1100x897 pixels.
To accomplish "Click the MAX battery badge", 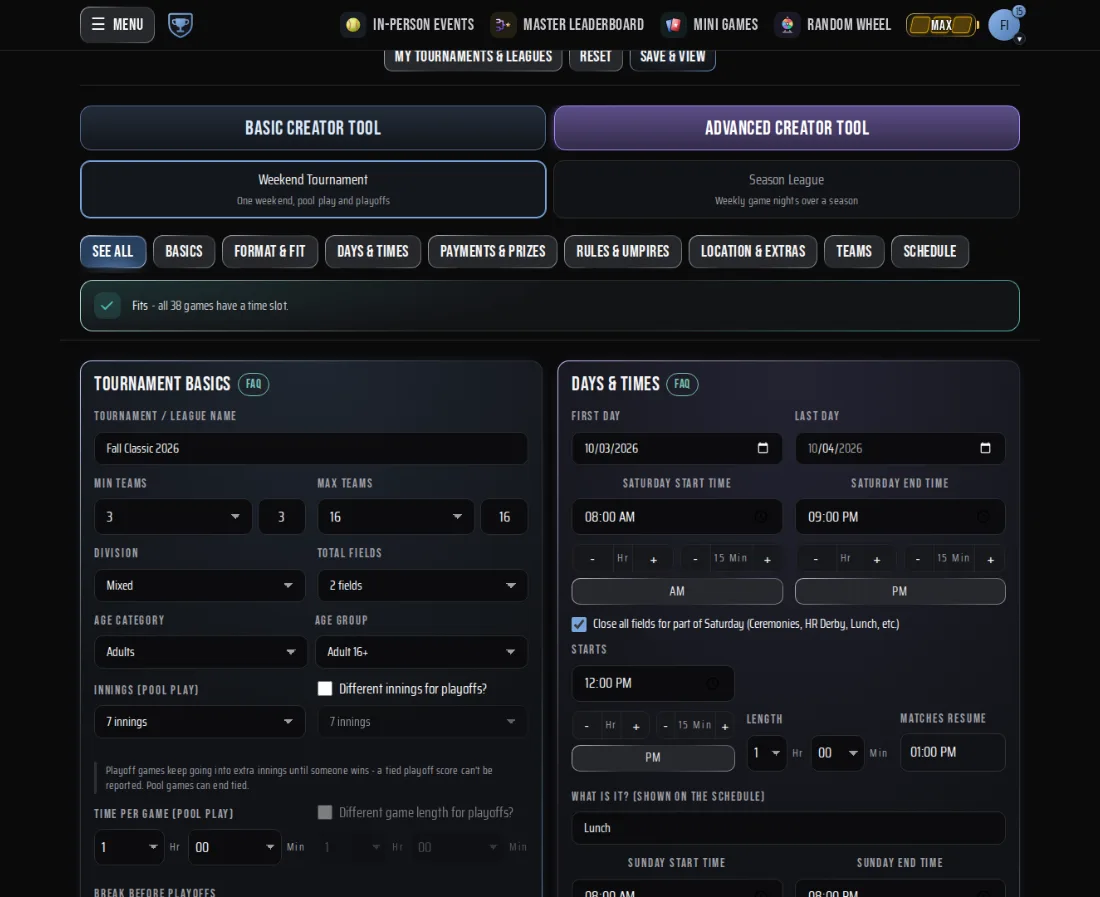I will (x=941, y=25).
